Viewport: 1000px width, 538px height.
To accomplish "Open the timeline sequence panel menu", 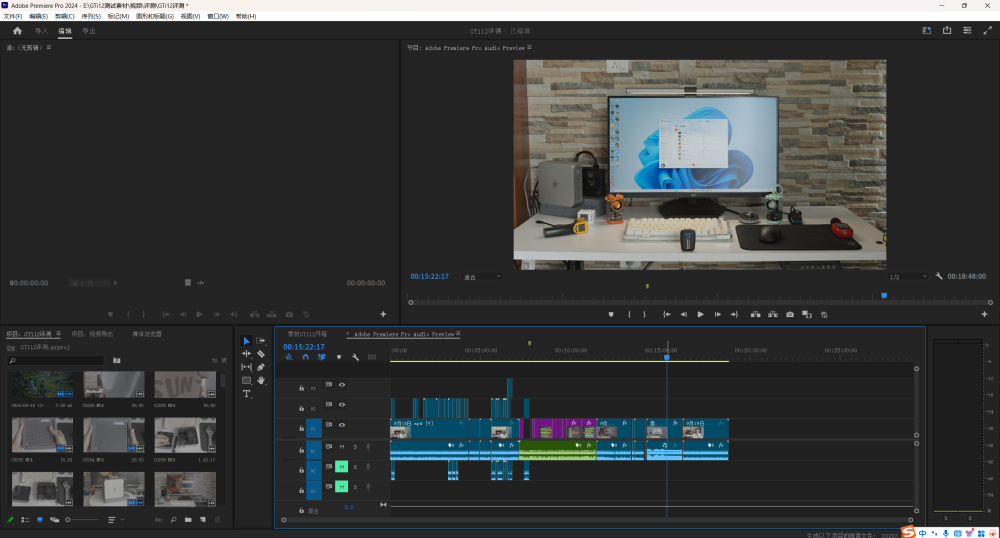I will pos(459,333).
